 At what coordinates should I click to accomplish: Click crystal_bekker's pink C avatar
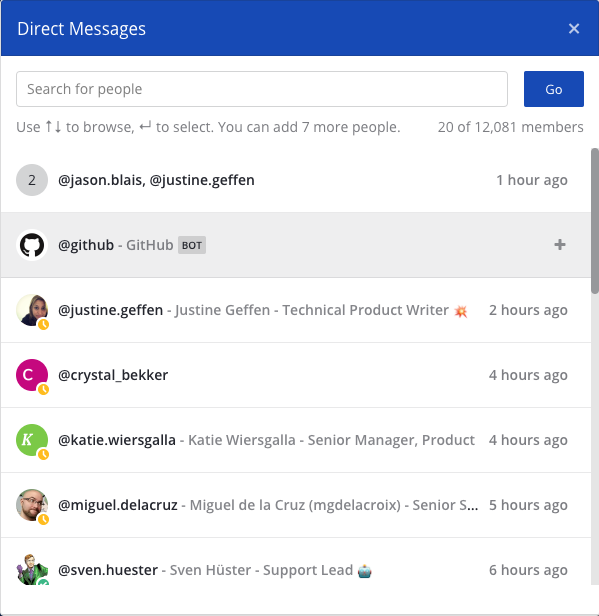tap(32, 375)
